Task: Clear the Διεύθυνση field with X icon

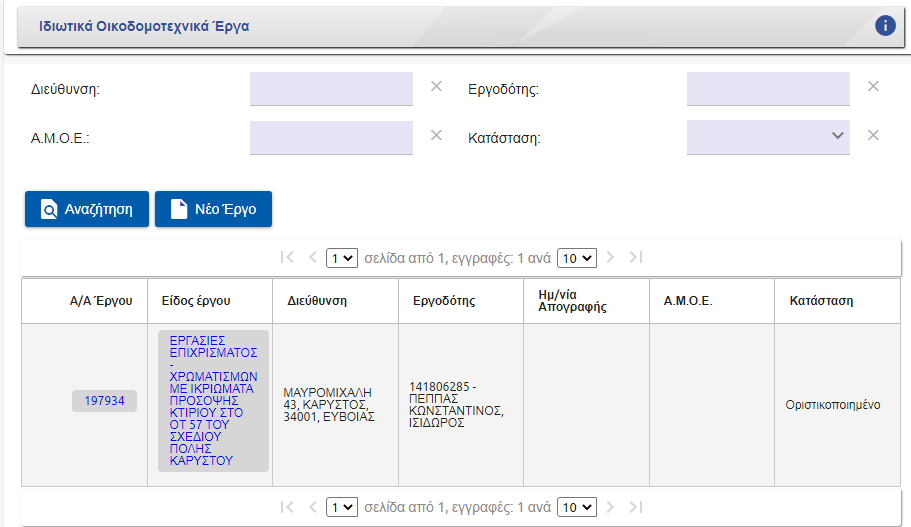Action: coord(436,86)
